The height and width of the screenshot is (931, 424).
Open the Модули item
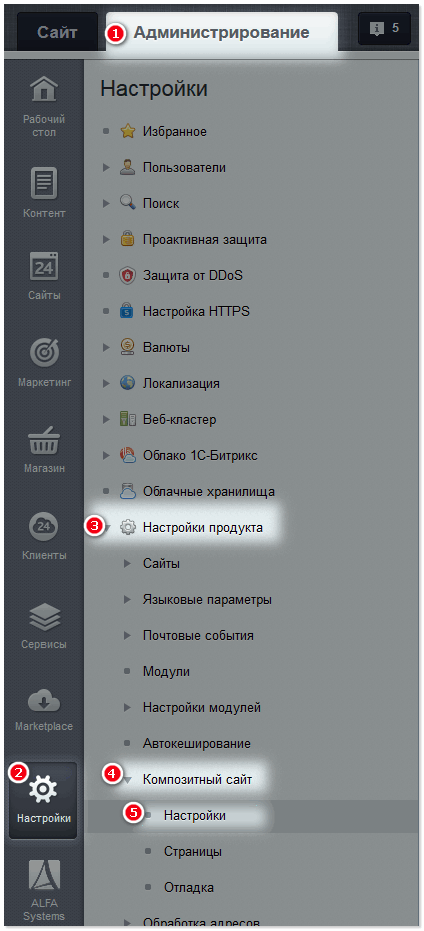pos(166,672)
